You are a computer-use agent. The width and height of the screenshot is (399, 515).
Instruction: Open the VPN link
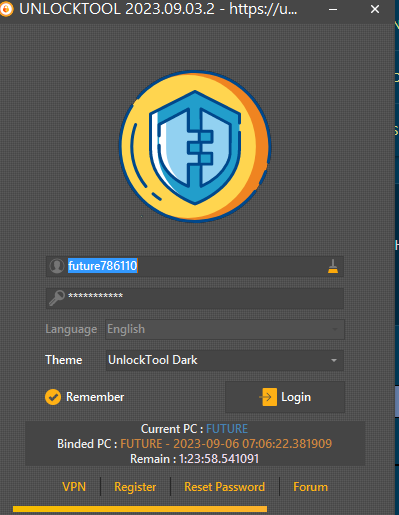pos(74,487)
